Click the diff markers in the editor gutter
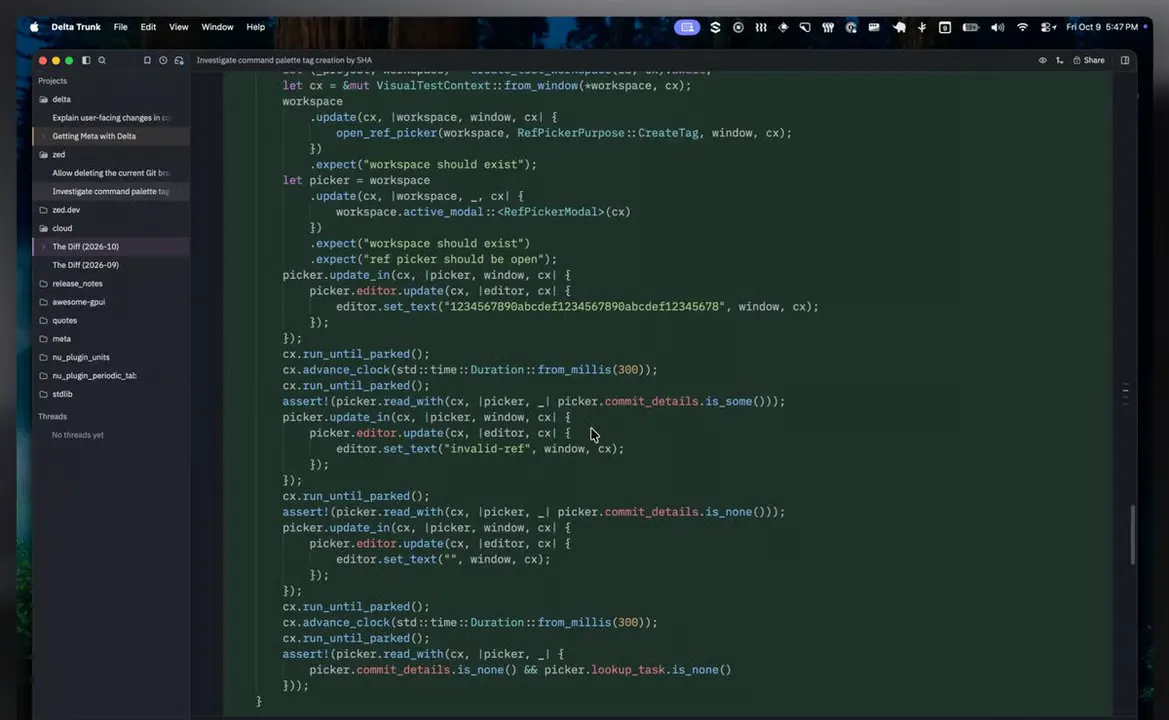Screen dimensions: 1169x720 pos(1125,392)
